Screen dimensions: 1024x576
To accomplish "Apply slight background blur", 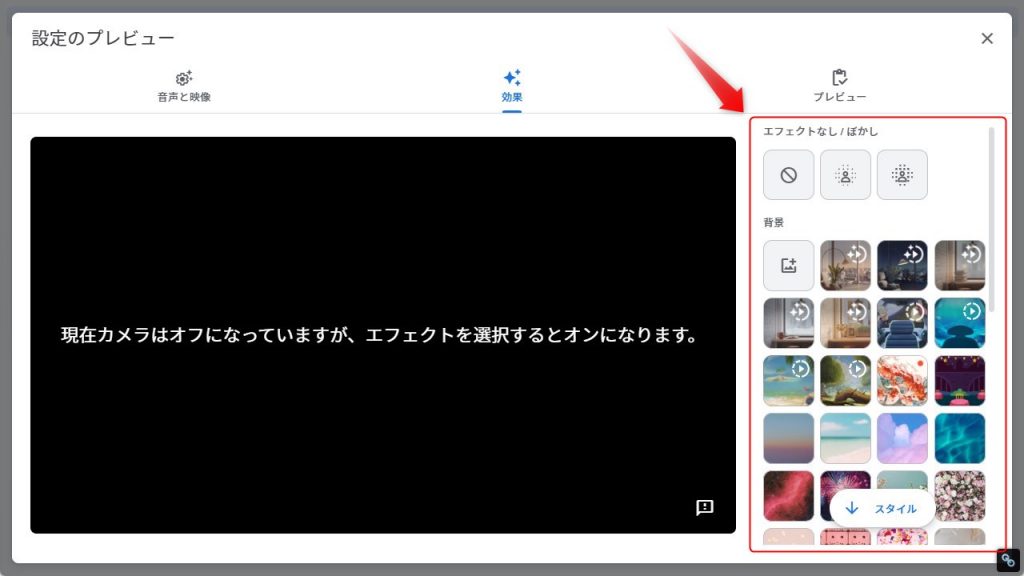I will click(845, 175).
